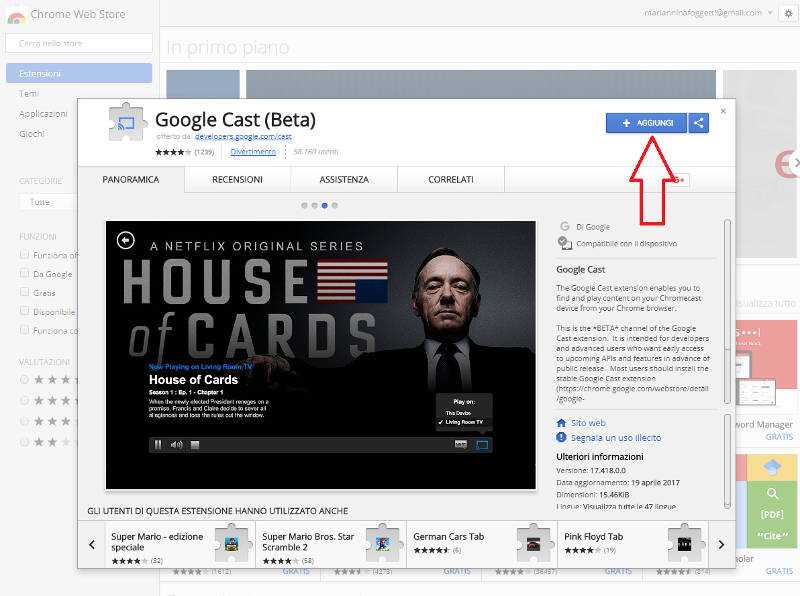Click the cast icon in the player bar
This screenshot has height=596, width=800.
pos(482,445)
